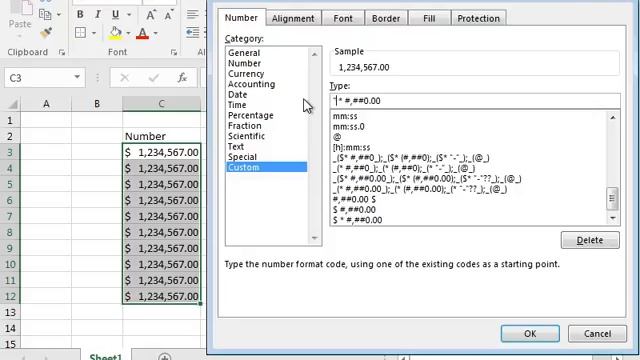Open the Borders dropdown arrow
The width and height of the screenshot is (640, 360).
(x=94, y=33)
